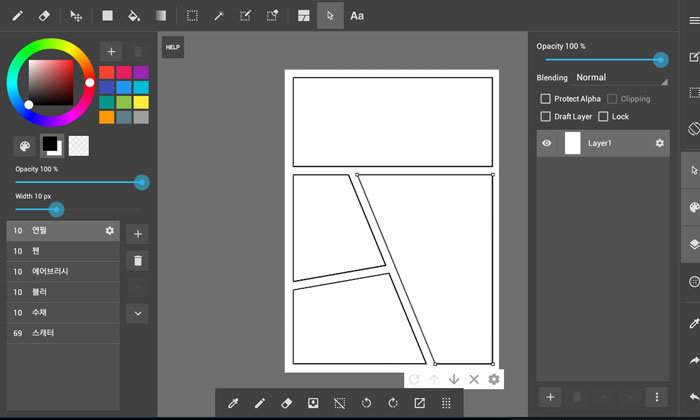Enable Protect Alpha checkbox
700x420 pixels.
click(x=546, y=99)
